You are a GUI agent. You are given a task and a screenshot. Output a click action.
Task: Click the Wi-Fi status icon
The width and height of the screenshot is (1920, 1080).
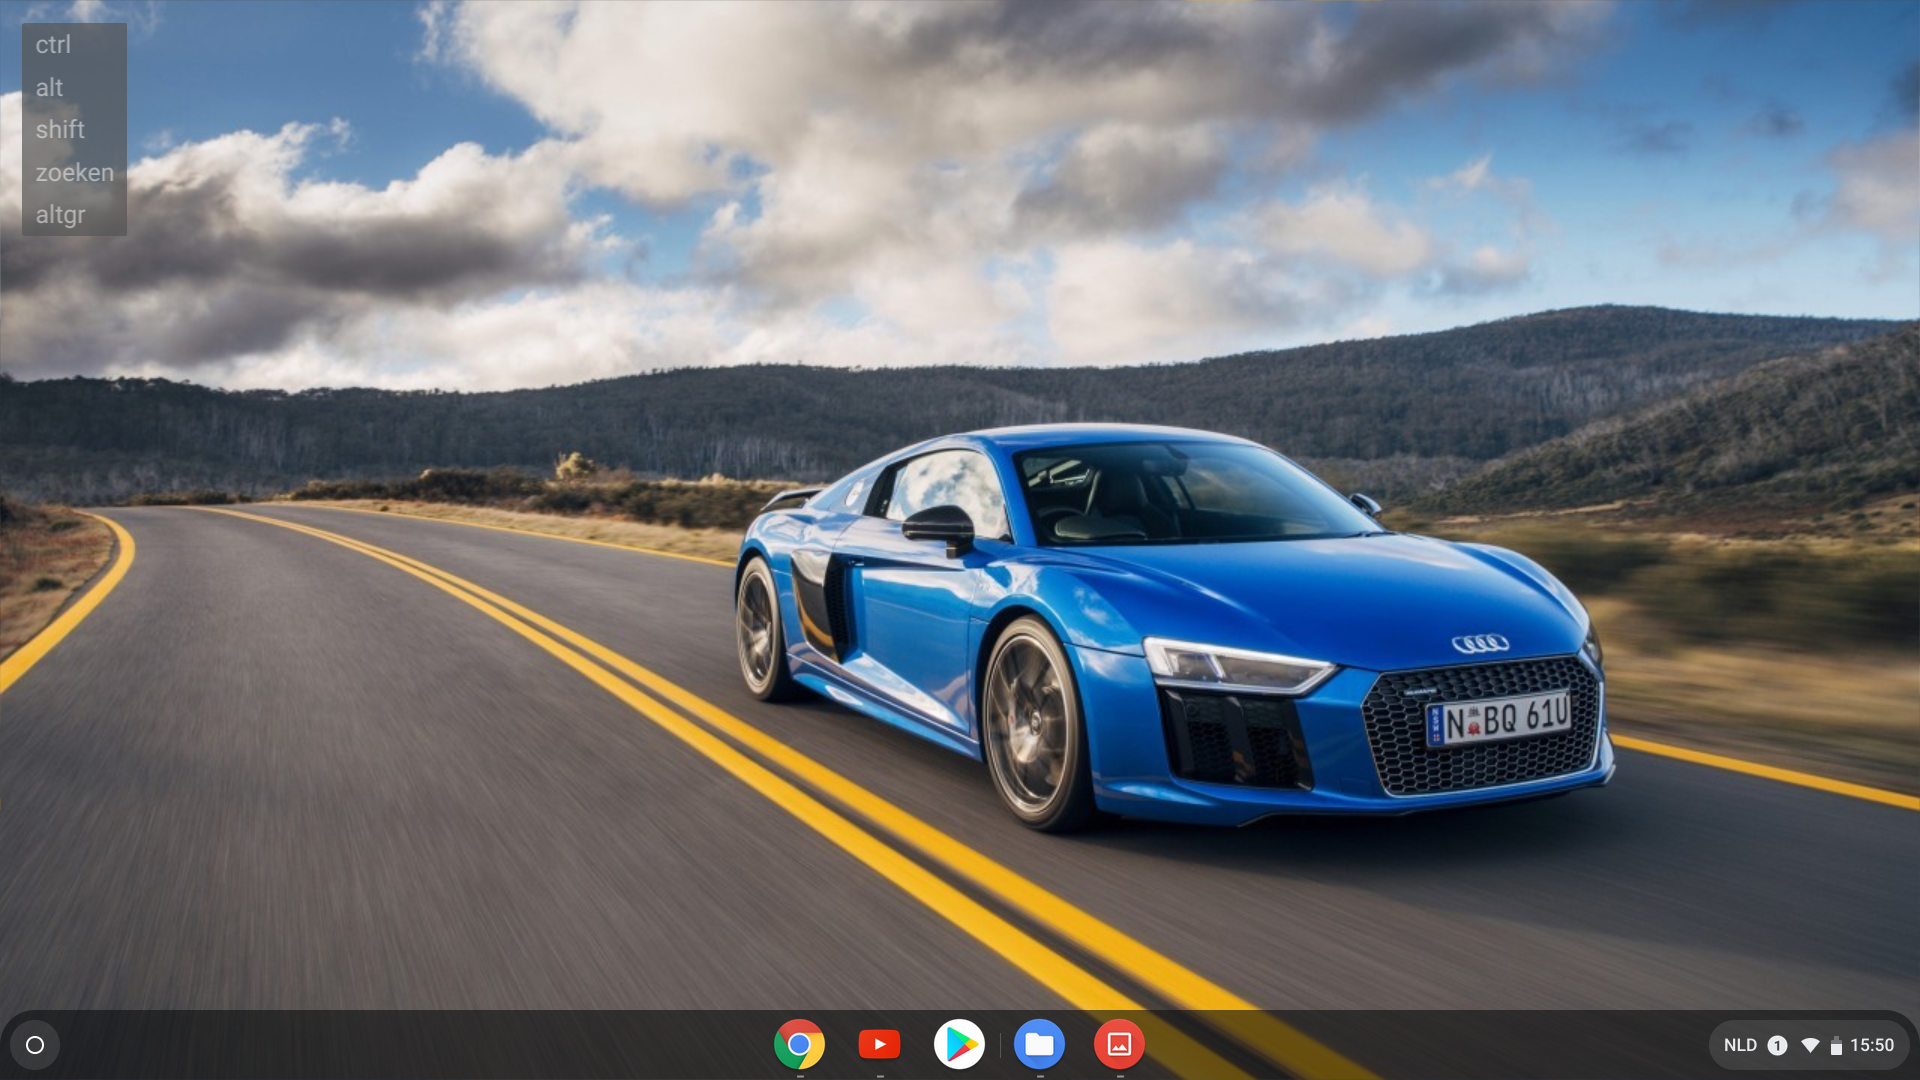[x=1809, y=1045]
